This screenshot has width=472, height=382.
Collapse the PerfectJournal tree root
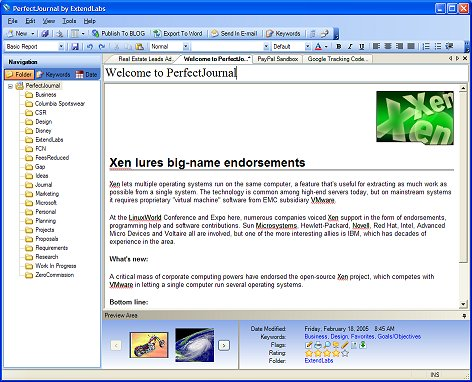pos(10,86)
